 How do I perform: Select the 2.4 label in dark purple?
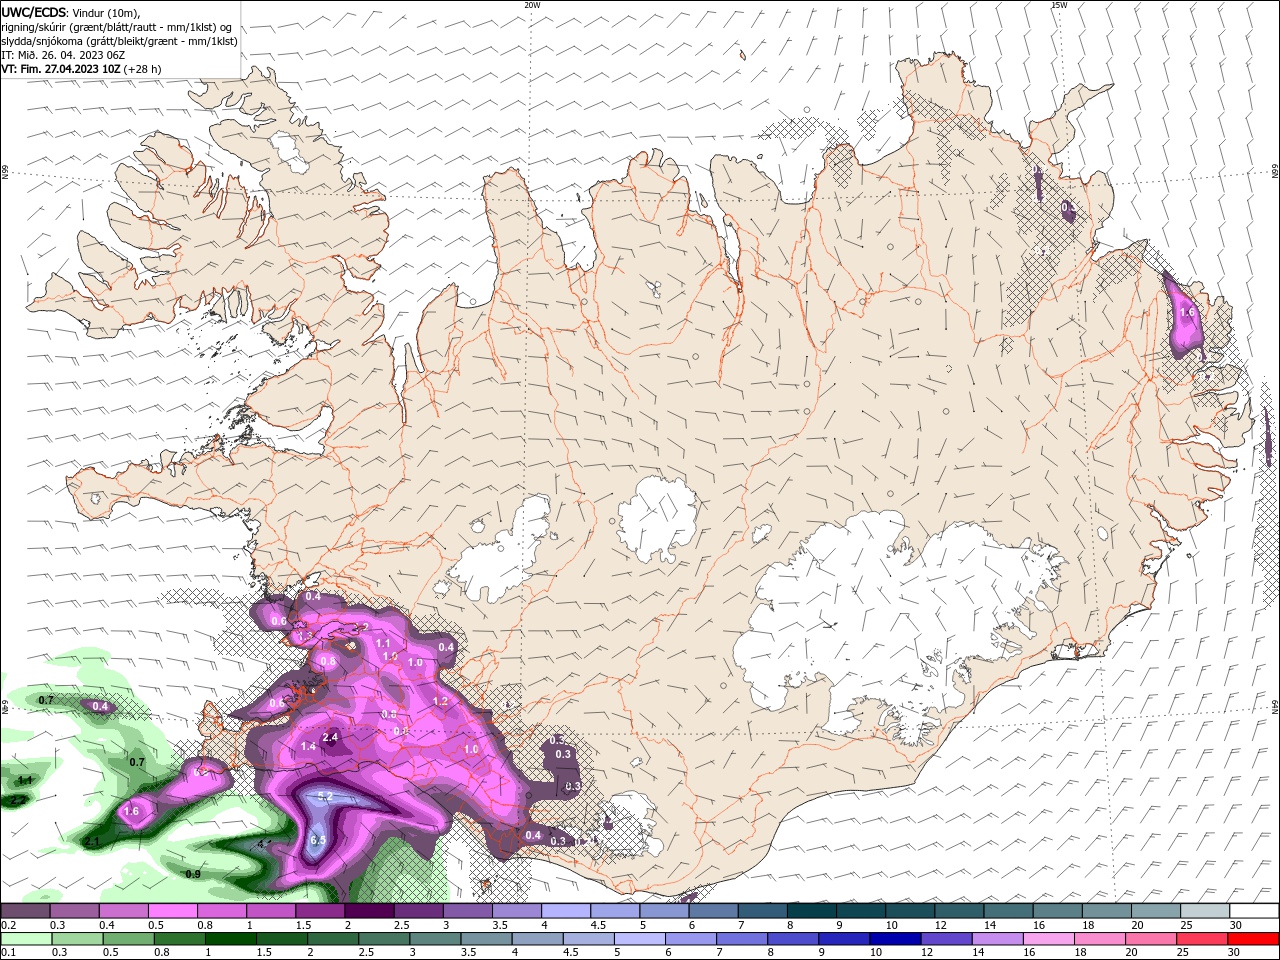pyautogui.click(x=331, y=737)
